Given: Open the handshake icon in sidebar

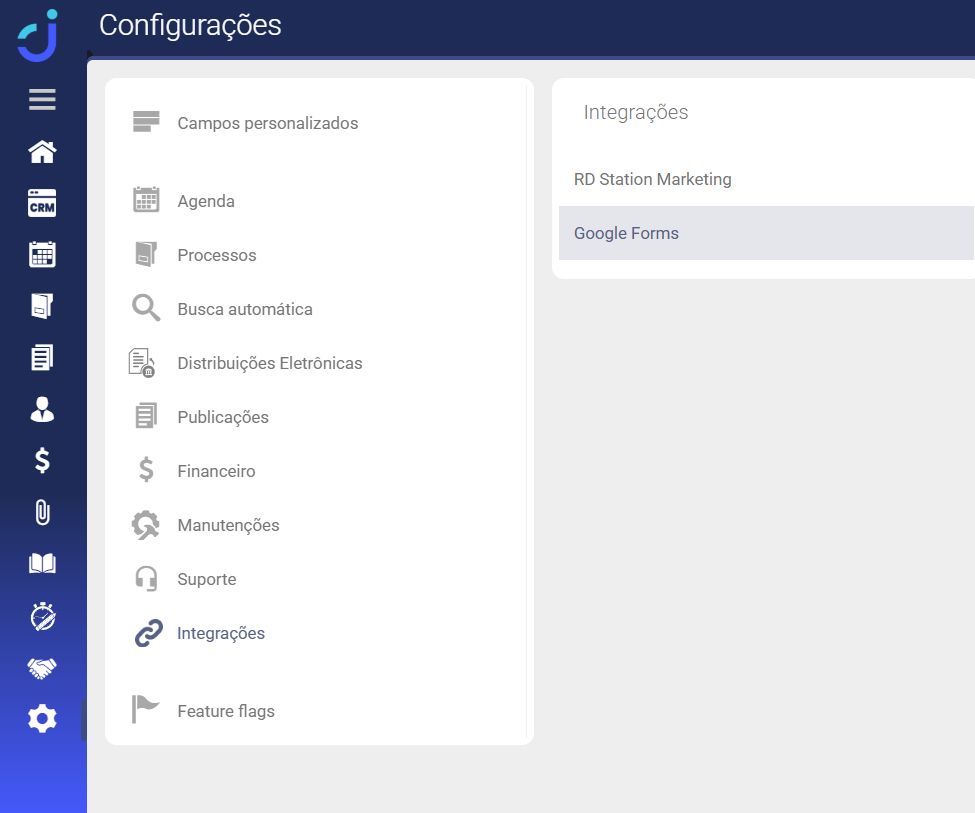Looking at the screenshot, I should pyautogui.click(x=42, y=668).
